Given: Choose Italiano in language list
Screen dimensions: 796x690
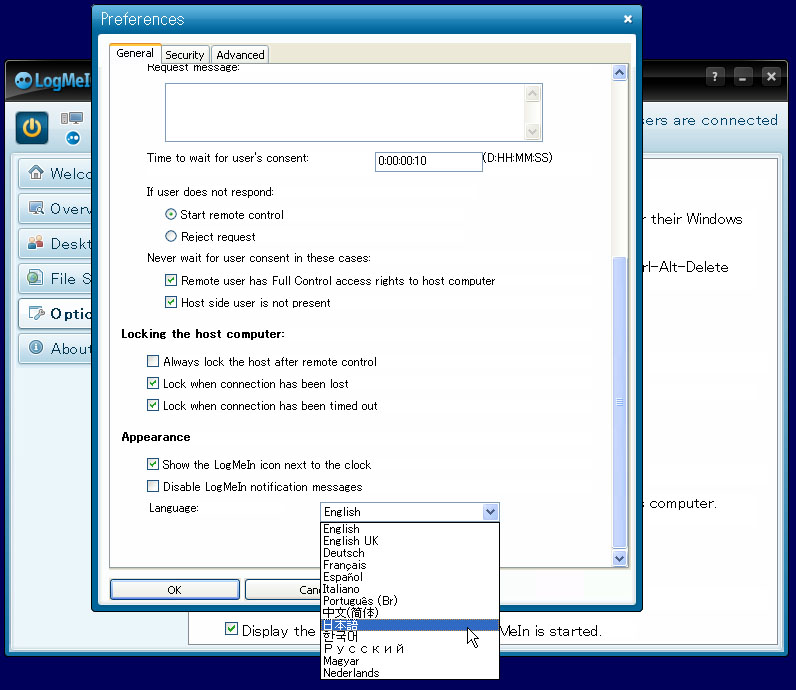Looking at the screenshot, I should (410, 589).
